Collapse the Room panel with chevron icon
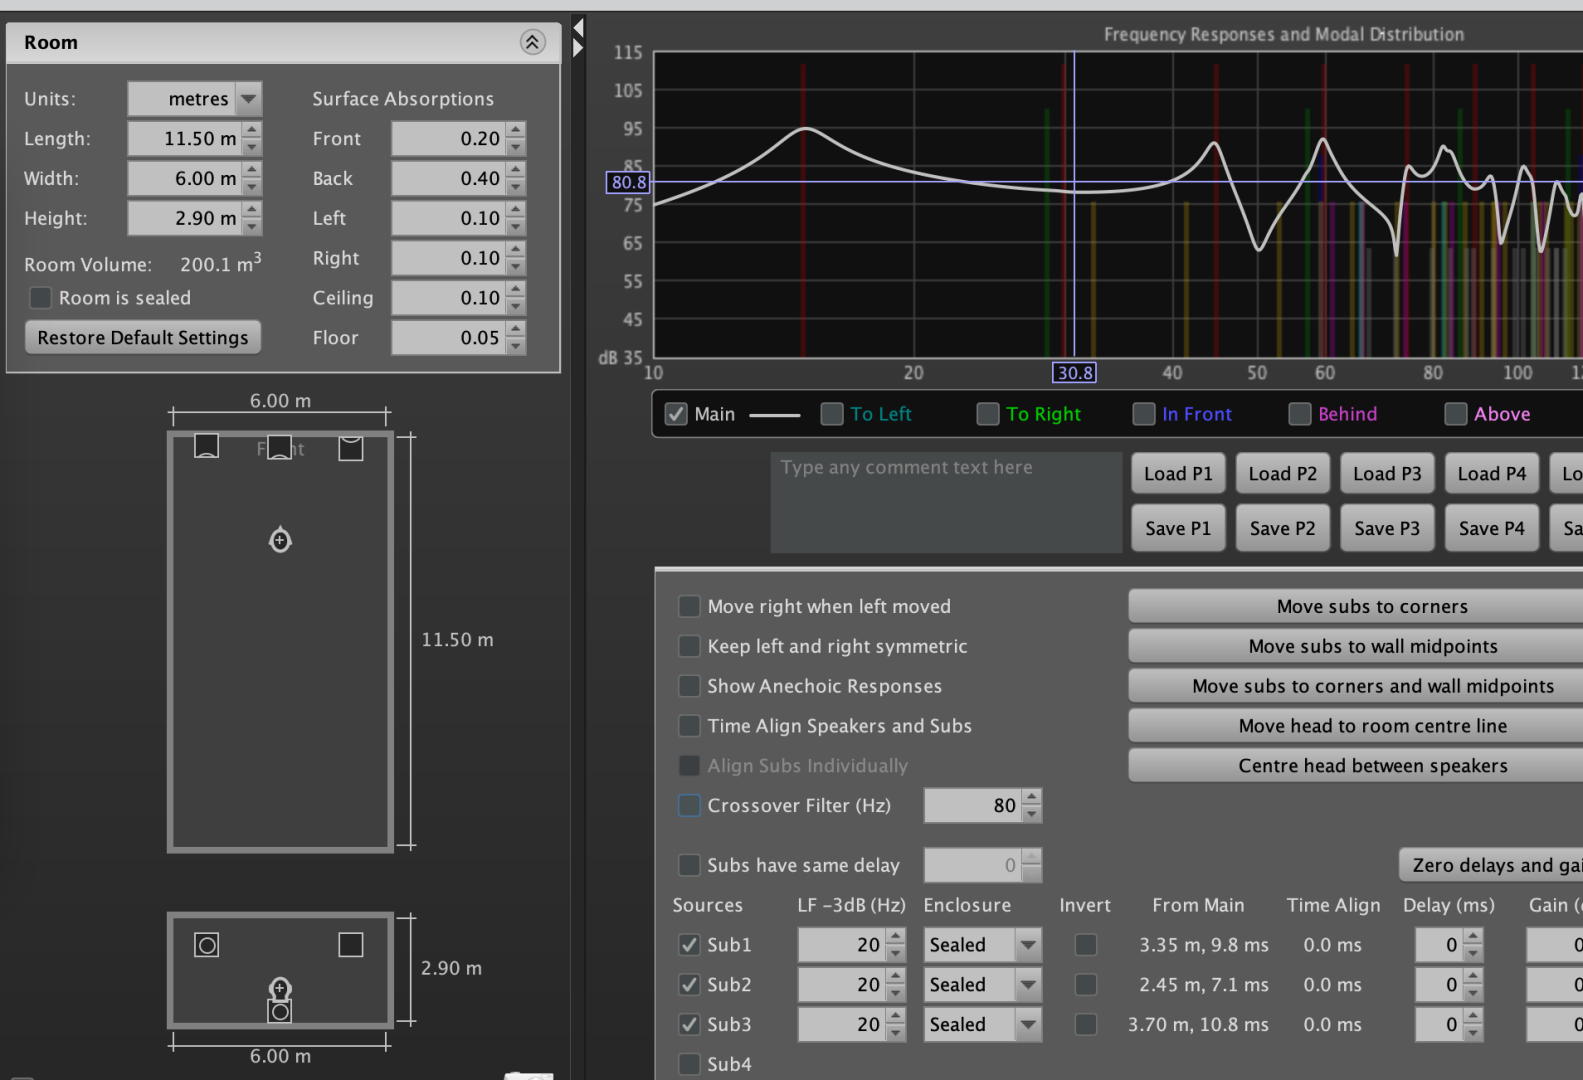The height and width of the screenshot is (1080, 1583). (x=532, y=42)
